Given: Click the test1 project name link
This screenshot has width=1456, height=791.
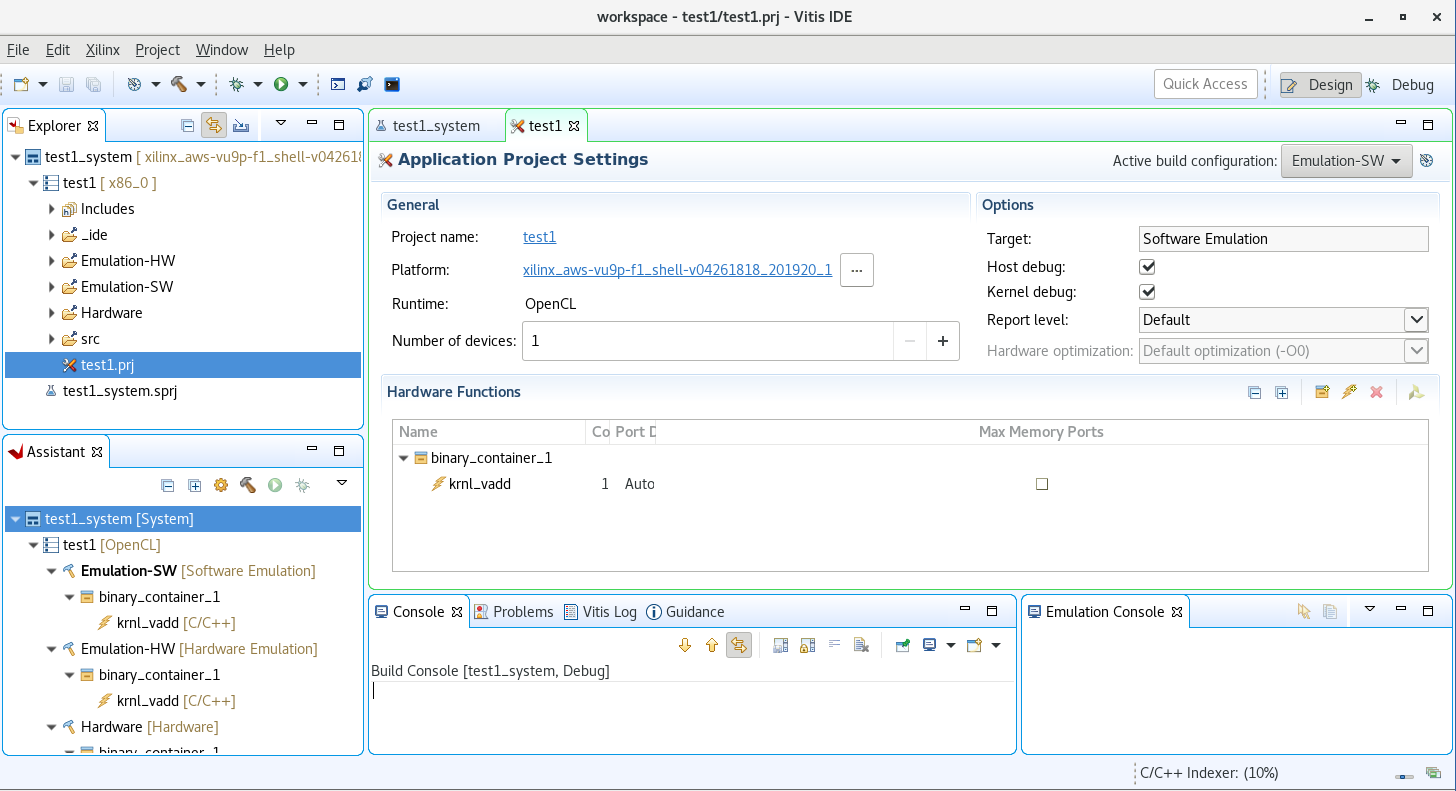Looking at the screenshot, I should click(x=539, y=237).
